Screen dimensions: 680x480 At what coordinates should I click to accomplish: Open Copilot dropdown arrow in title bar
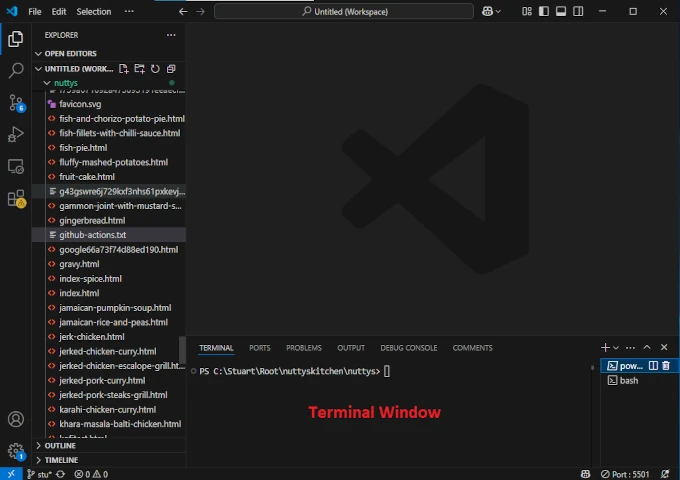498,12
